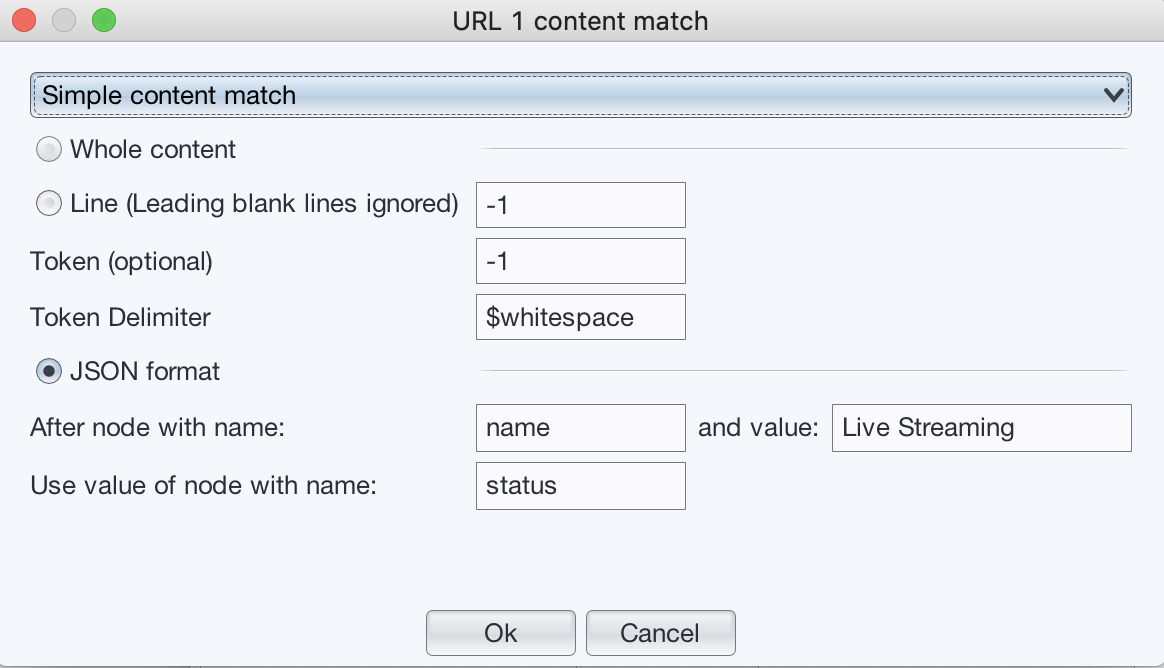The width and height of the screenshot is (1164, 668).
Task: Focus the Token (optional) input field
Action: pos(580,261)
